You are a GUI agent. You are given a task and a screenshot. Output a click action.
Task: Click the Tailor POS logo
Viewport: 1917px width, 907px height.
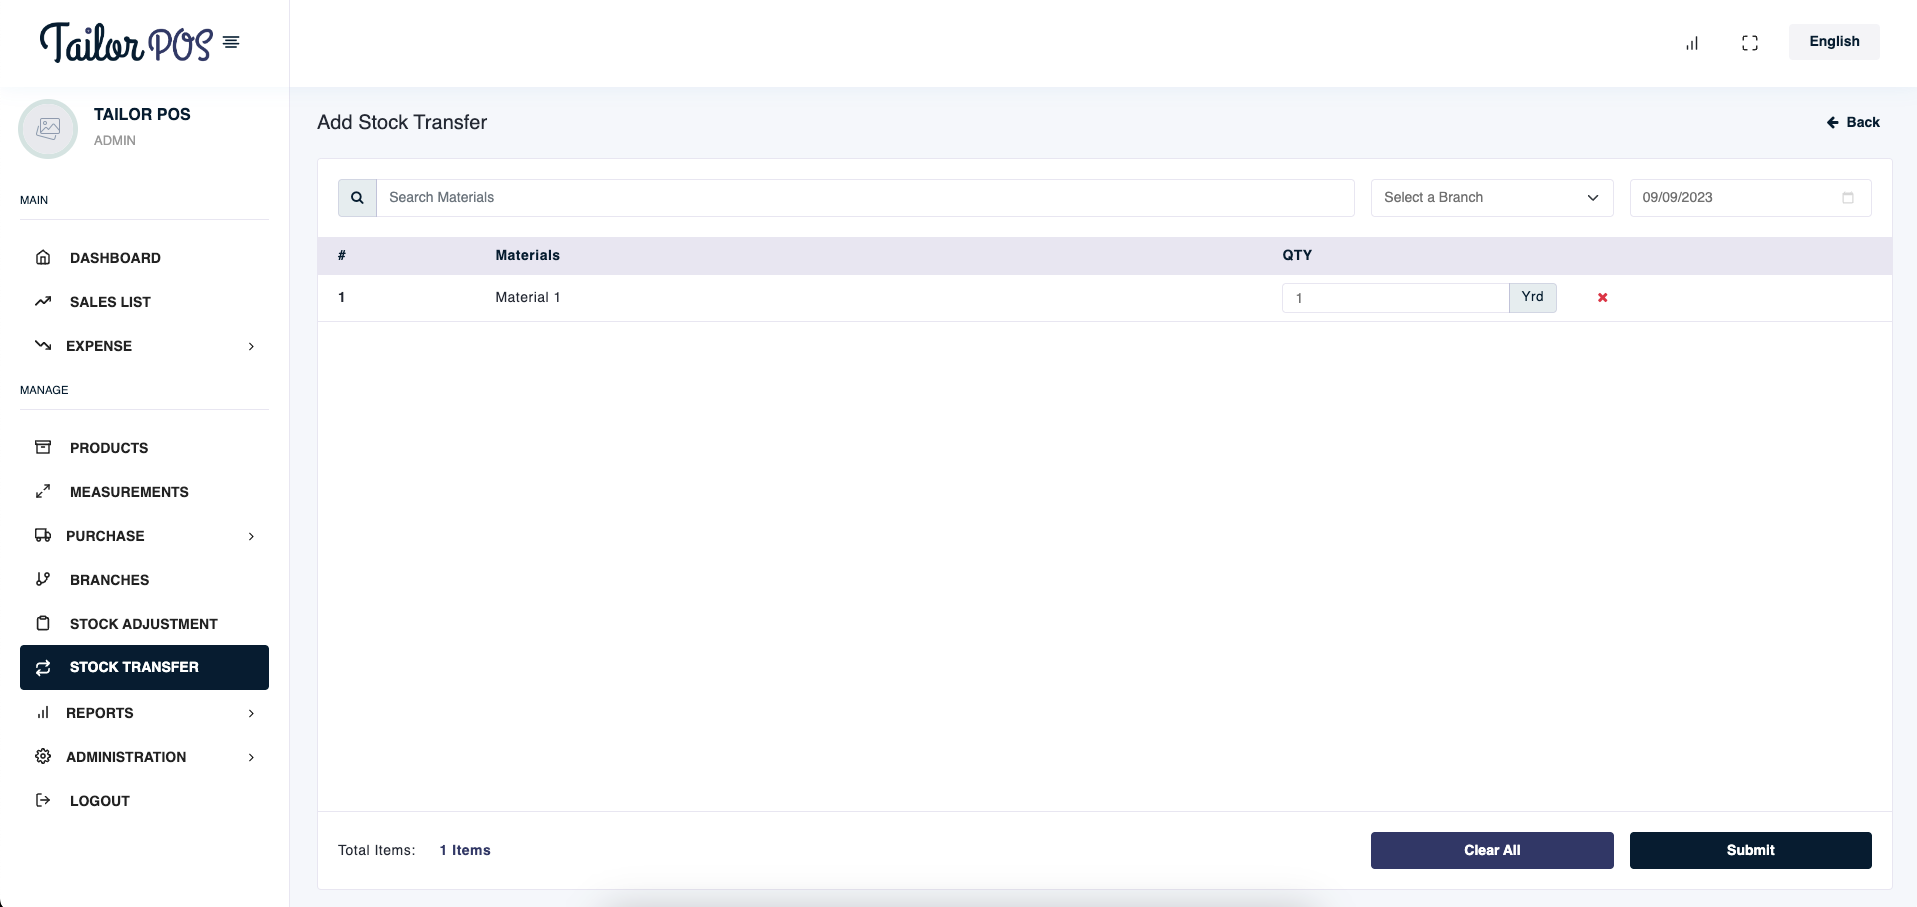click(125, 42)
